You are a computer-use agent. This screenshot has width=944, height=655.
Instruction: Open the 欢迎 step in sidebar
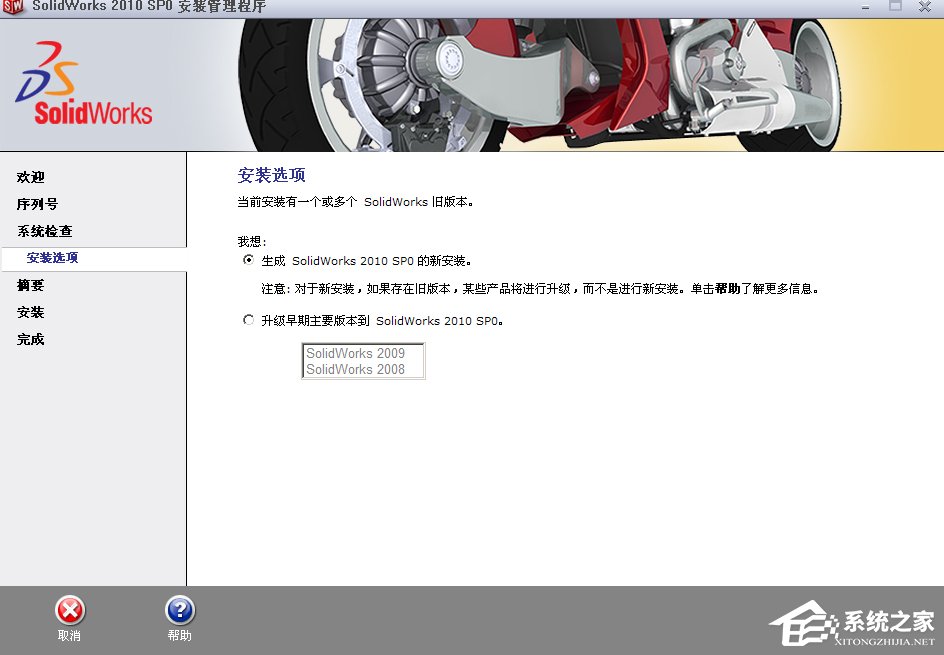(30, 176)
